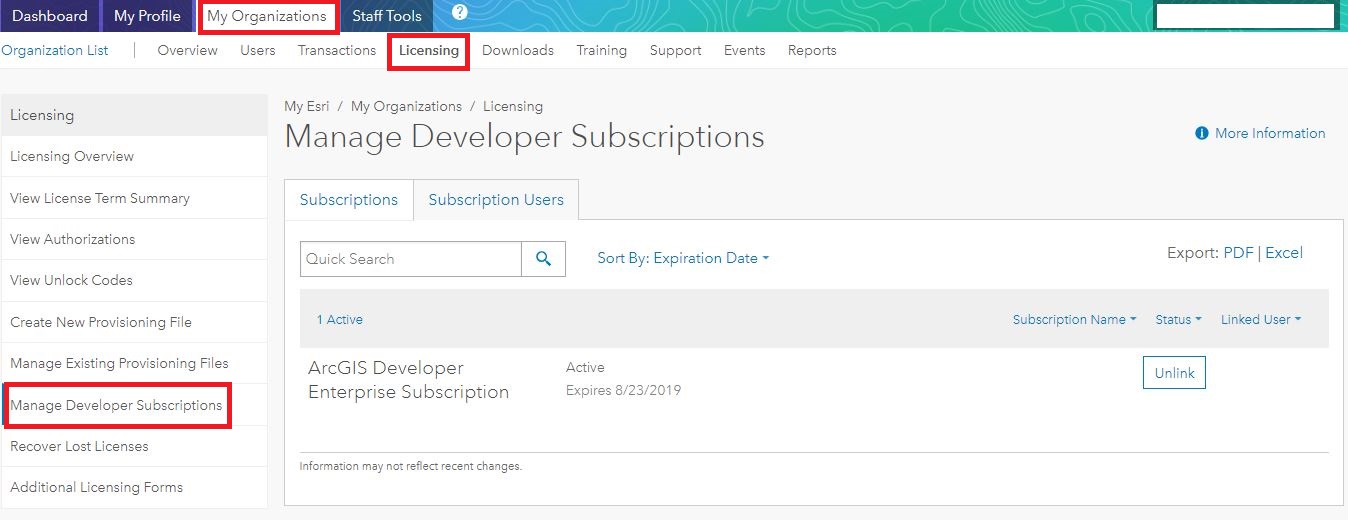Open the More Information link
1348x520 pixels.
click(x=1270, y=133)
